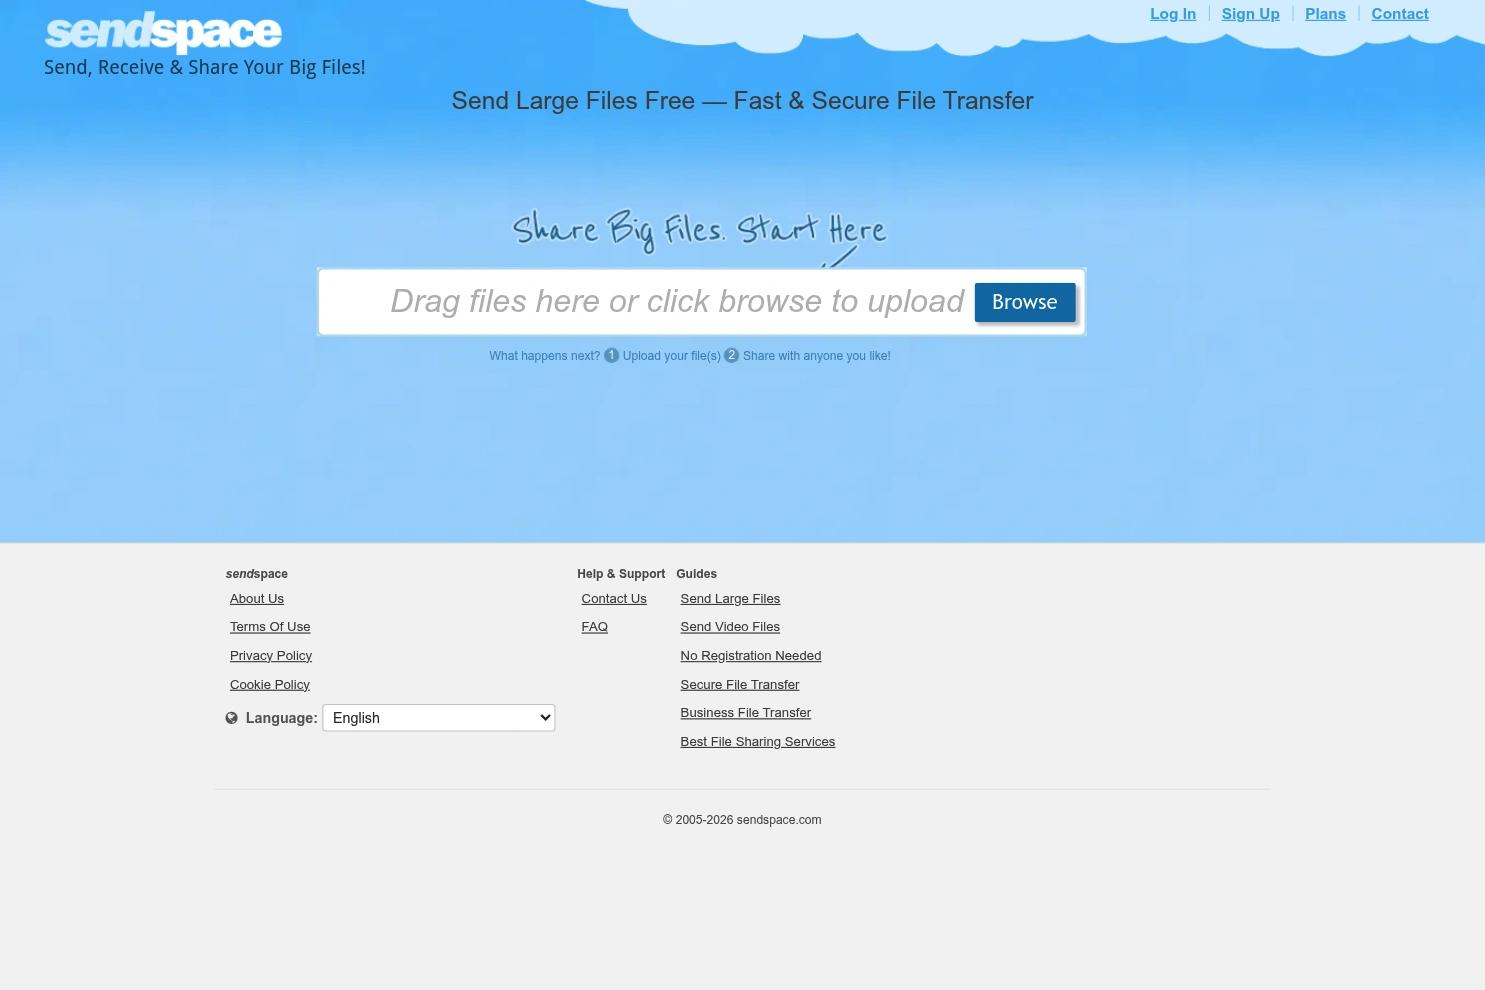Open the Log In link

[1173, 14]
